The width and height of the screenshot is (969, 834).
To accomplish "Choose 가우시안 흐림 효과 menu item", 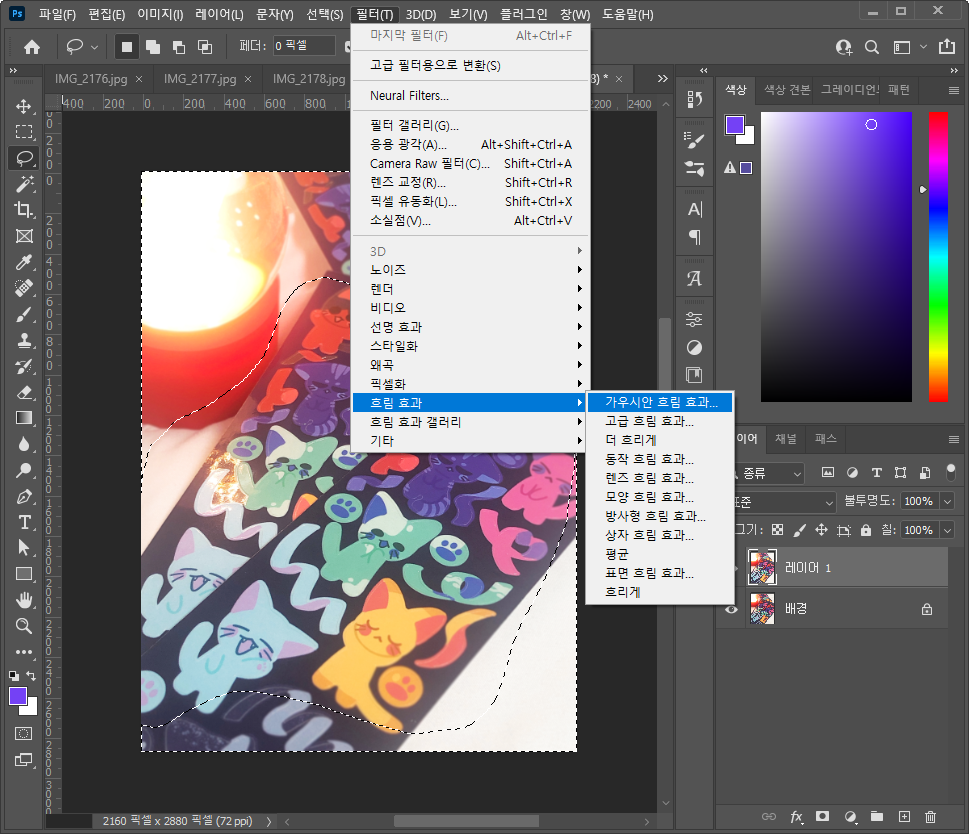I will point(660,402).
